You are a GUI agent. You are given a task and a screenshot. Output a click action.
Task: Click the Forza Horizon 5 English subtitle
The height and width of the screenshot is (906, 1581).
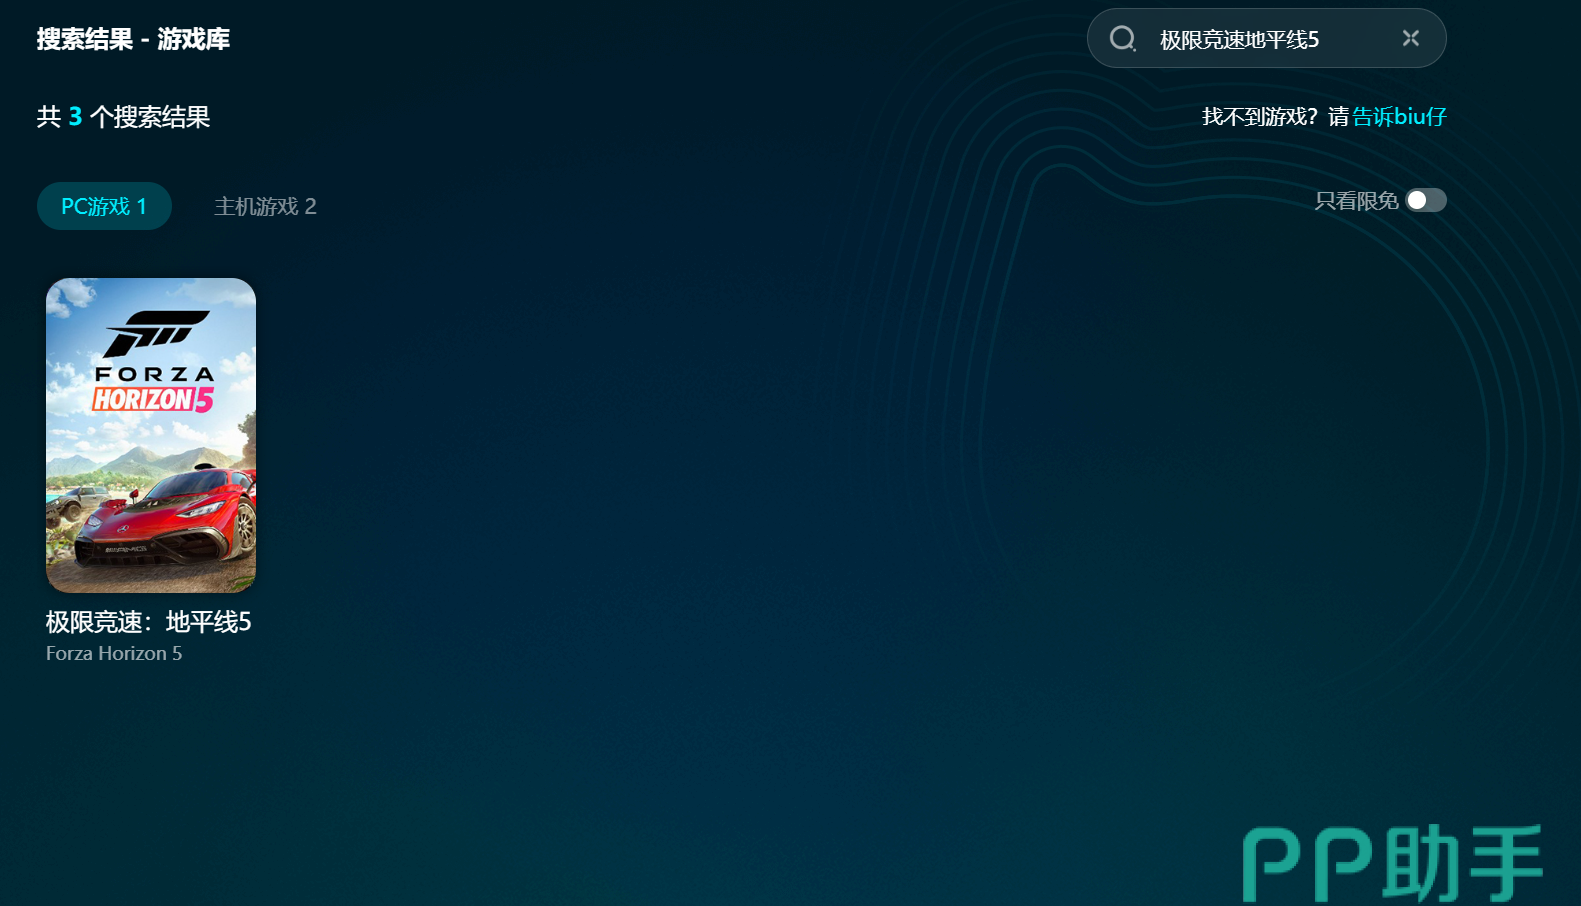114,654
